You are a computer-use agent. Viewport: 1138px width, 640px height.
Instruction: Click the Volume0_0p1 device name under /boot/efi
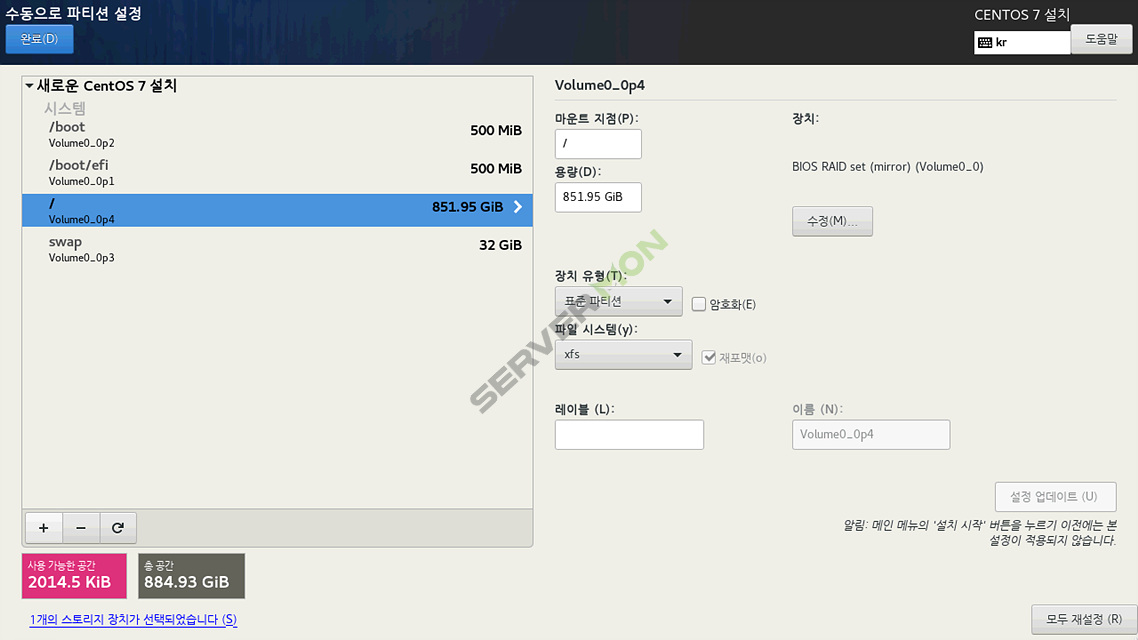[81, 181]
